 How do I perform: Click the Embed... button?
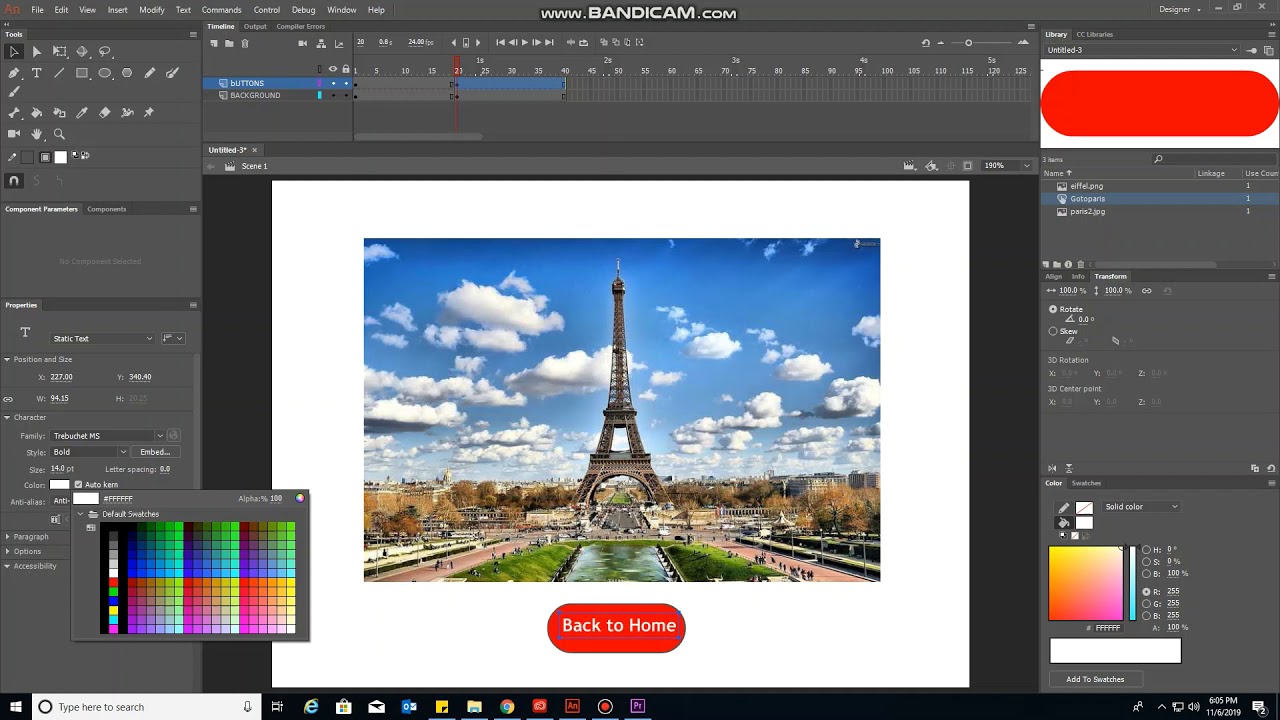[155, 452]
